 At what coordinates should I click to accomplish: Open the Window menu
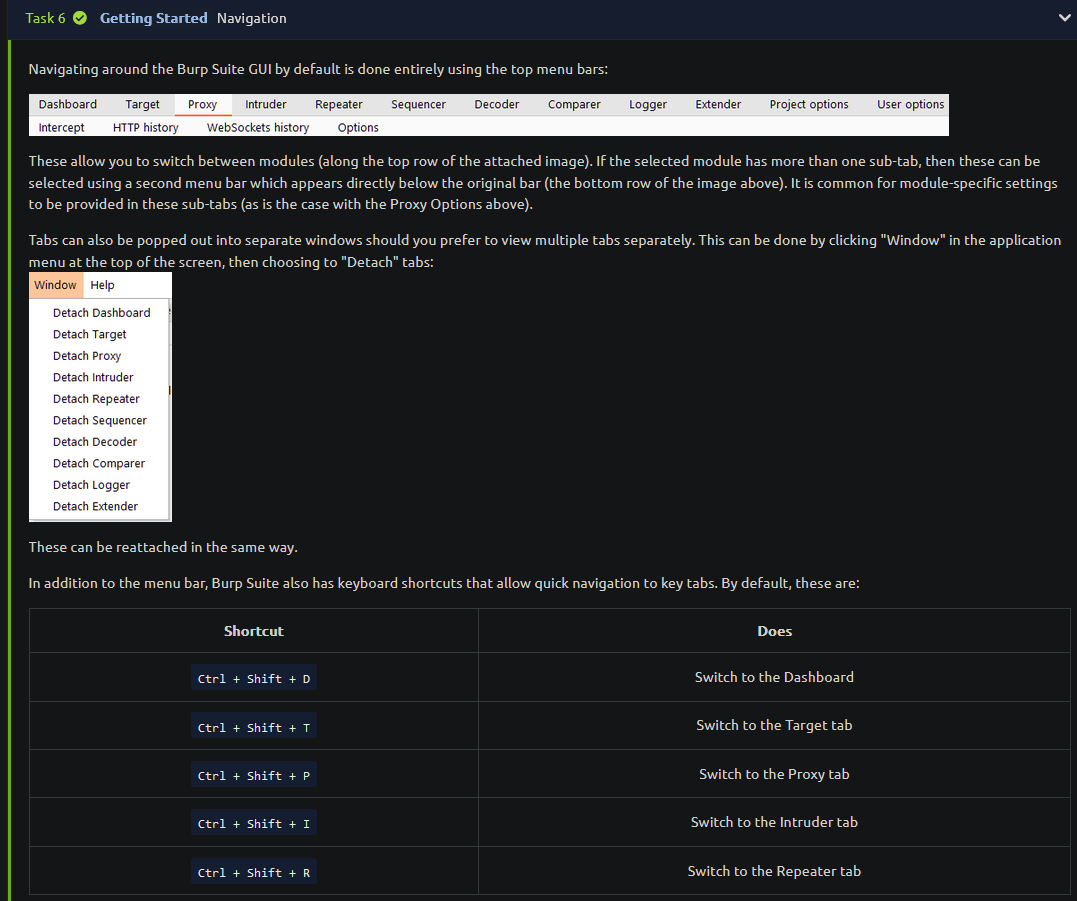coord(56,285)
